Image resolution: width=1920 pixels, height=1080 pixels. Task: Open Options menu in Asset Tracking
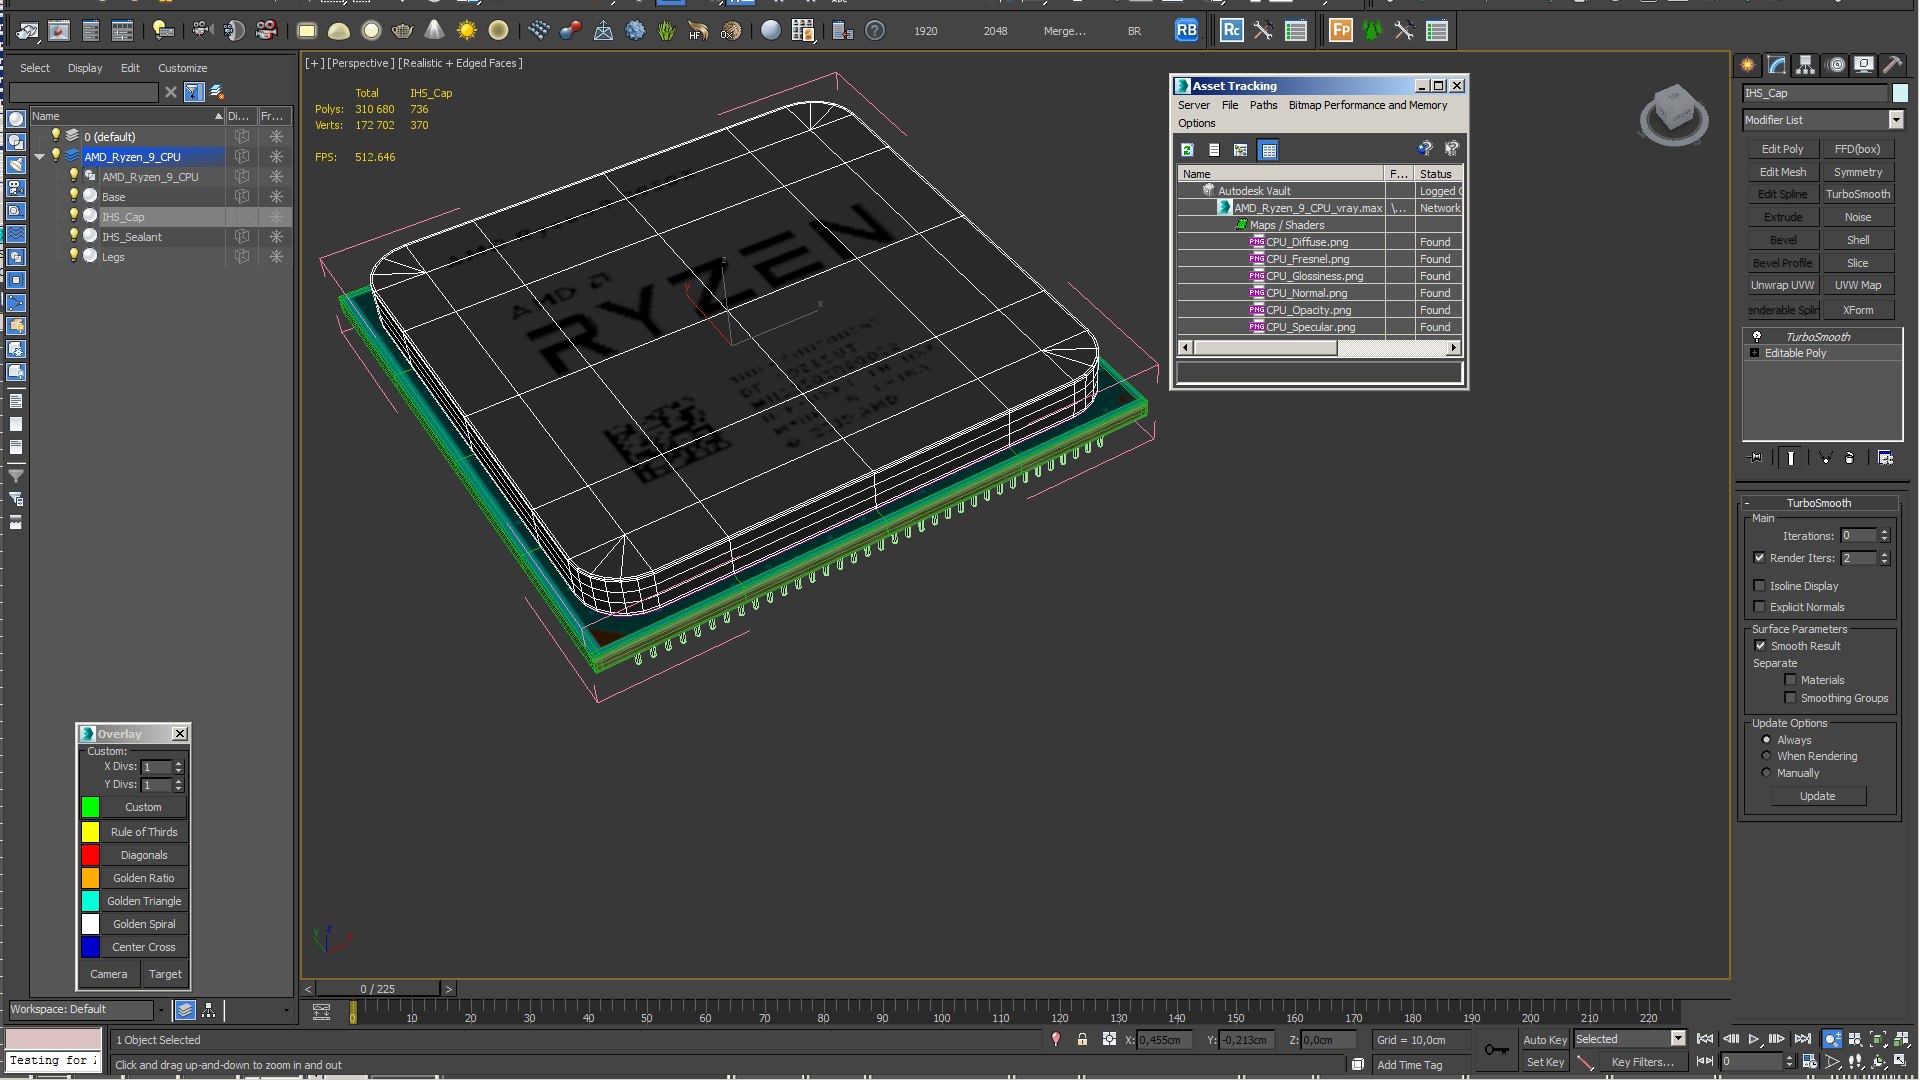1196,123
